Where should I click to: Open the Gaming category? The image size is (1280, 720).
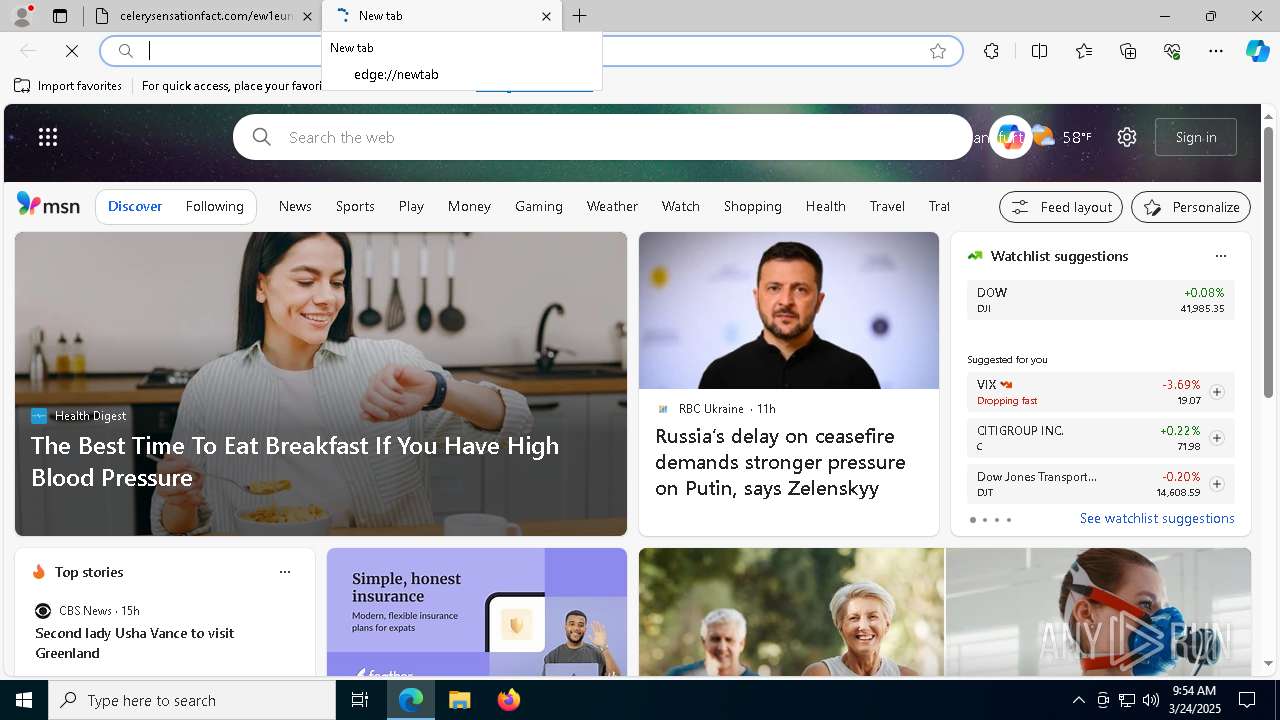click(x=539, y=206)
